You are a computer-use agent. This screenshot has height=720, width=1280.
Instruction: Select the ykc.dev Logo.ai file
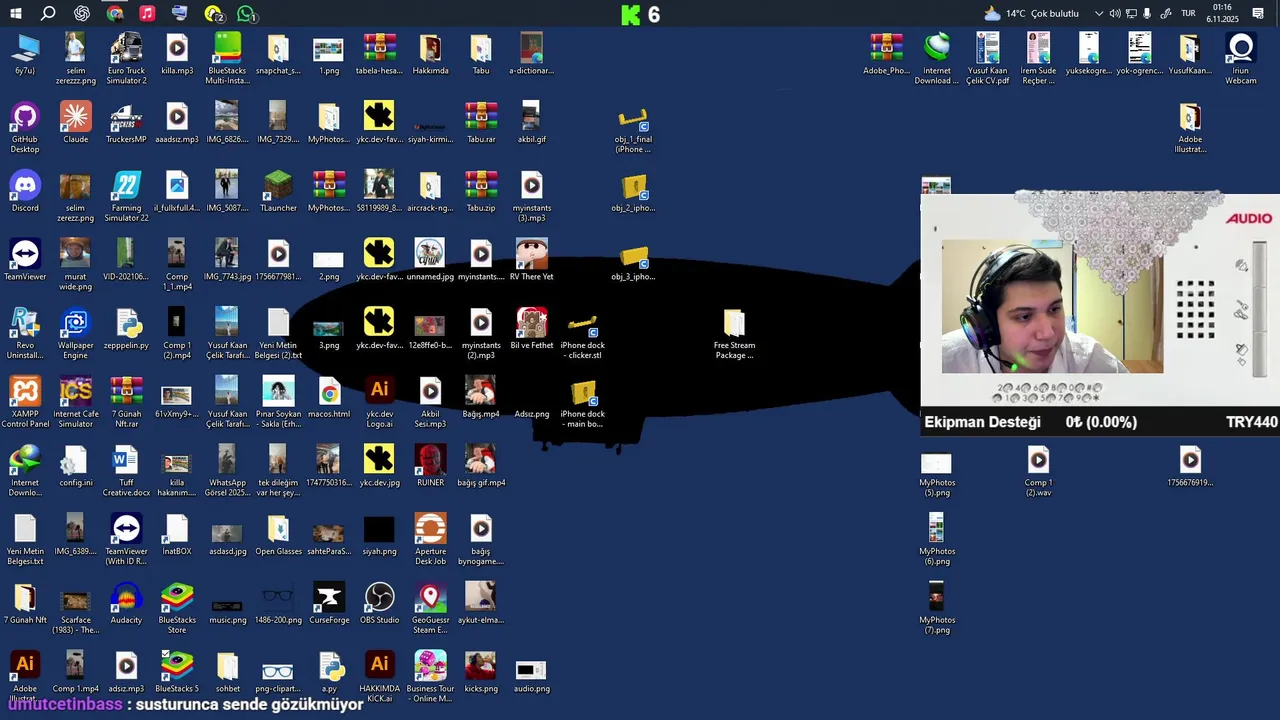coord(379,403)
